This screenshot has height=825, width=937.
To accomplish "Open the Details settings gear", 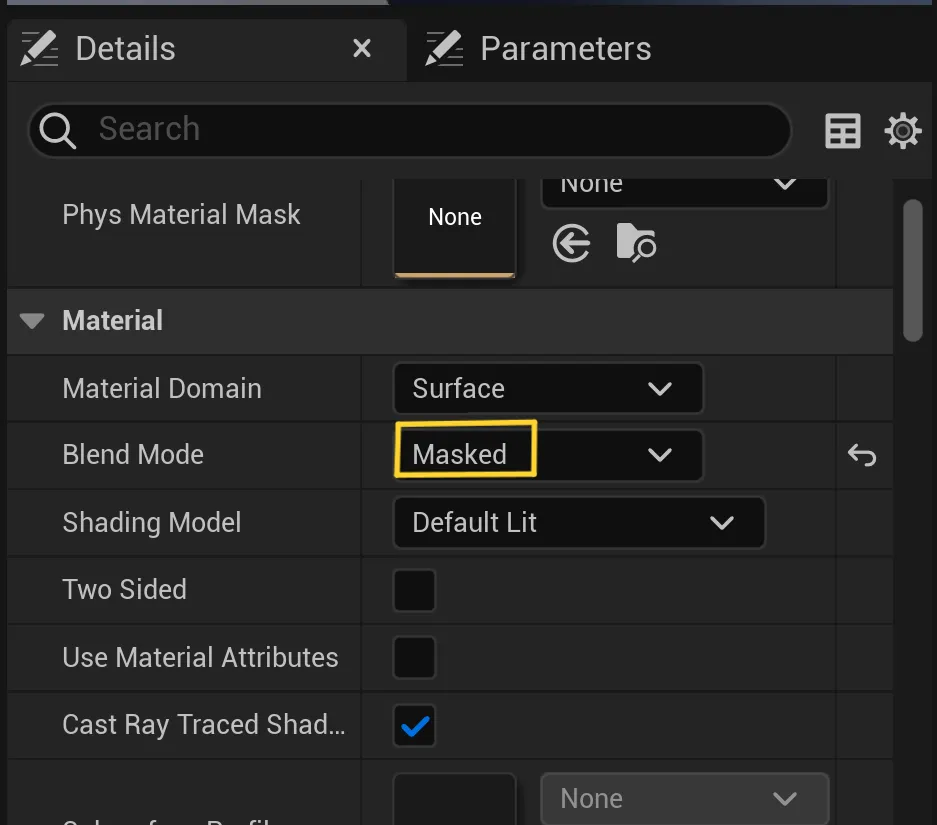I will click(x=902, y=130).
